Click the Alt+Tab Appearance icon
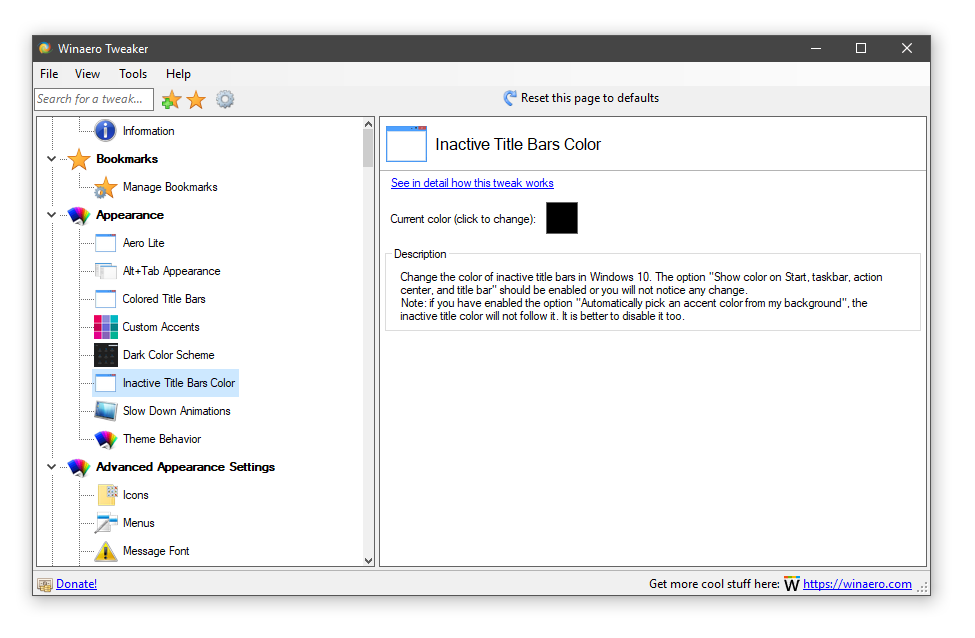 pos(105,271)
